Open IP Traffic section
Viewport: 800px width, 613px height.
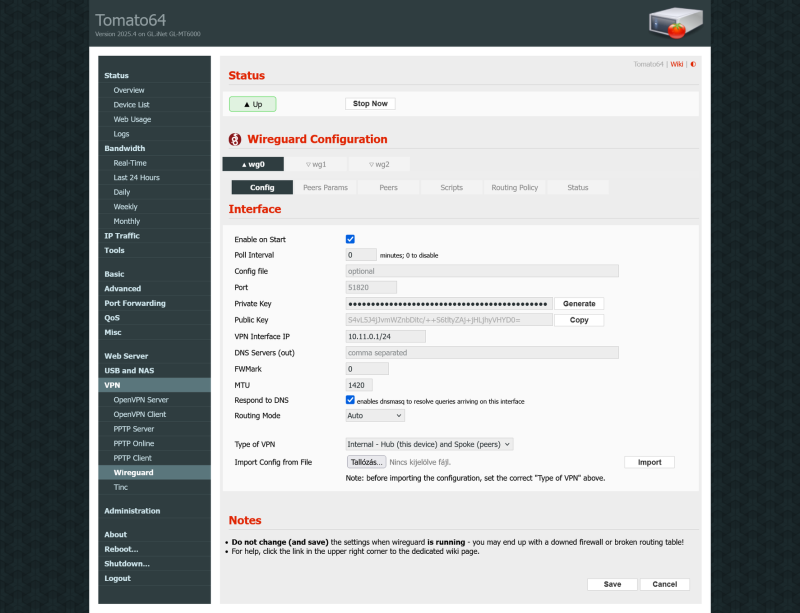pos(122,236)
